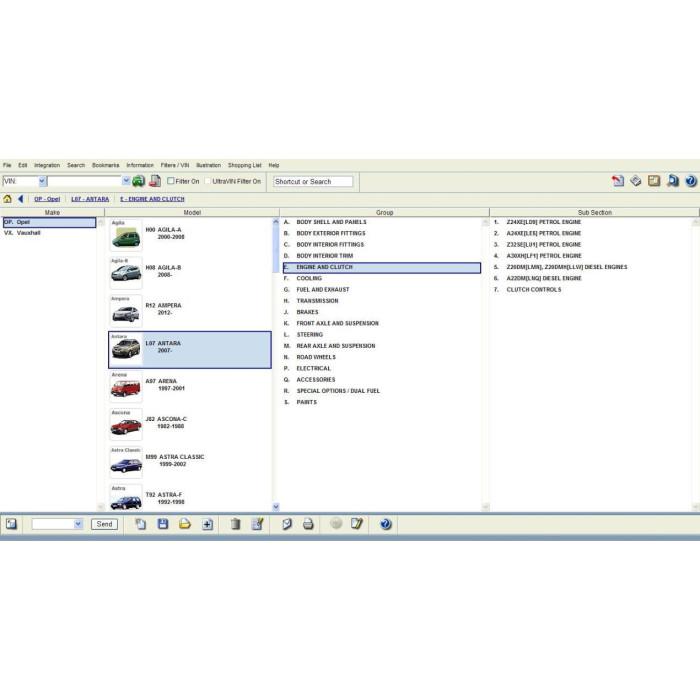The width and height of the screenshot is (700, 700).
Task: Click the green VIN lookup car icon
Action: tap(138, 181)
